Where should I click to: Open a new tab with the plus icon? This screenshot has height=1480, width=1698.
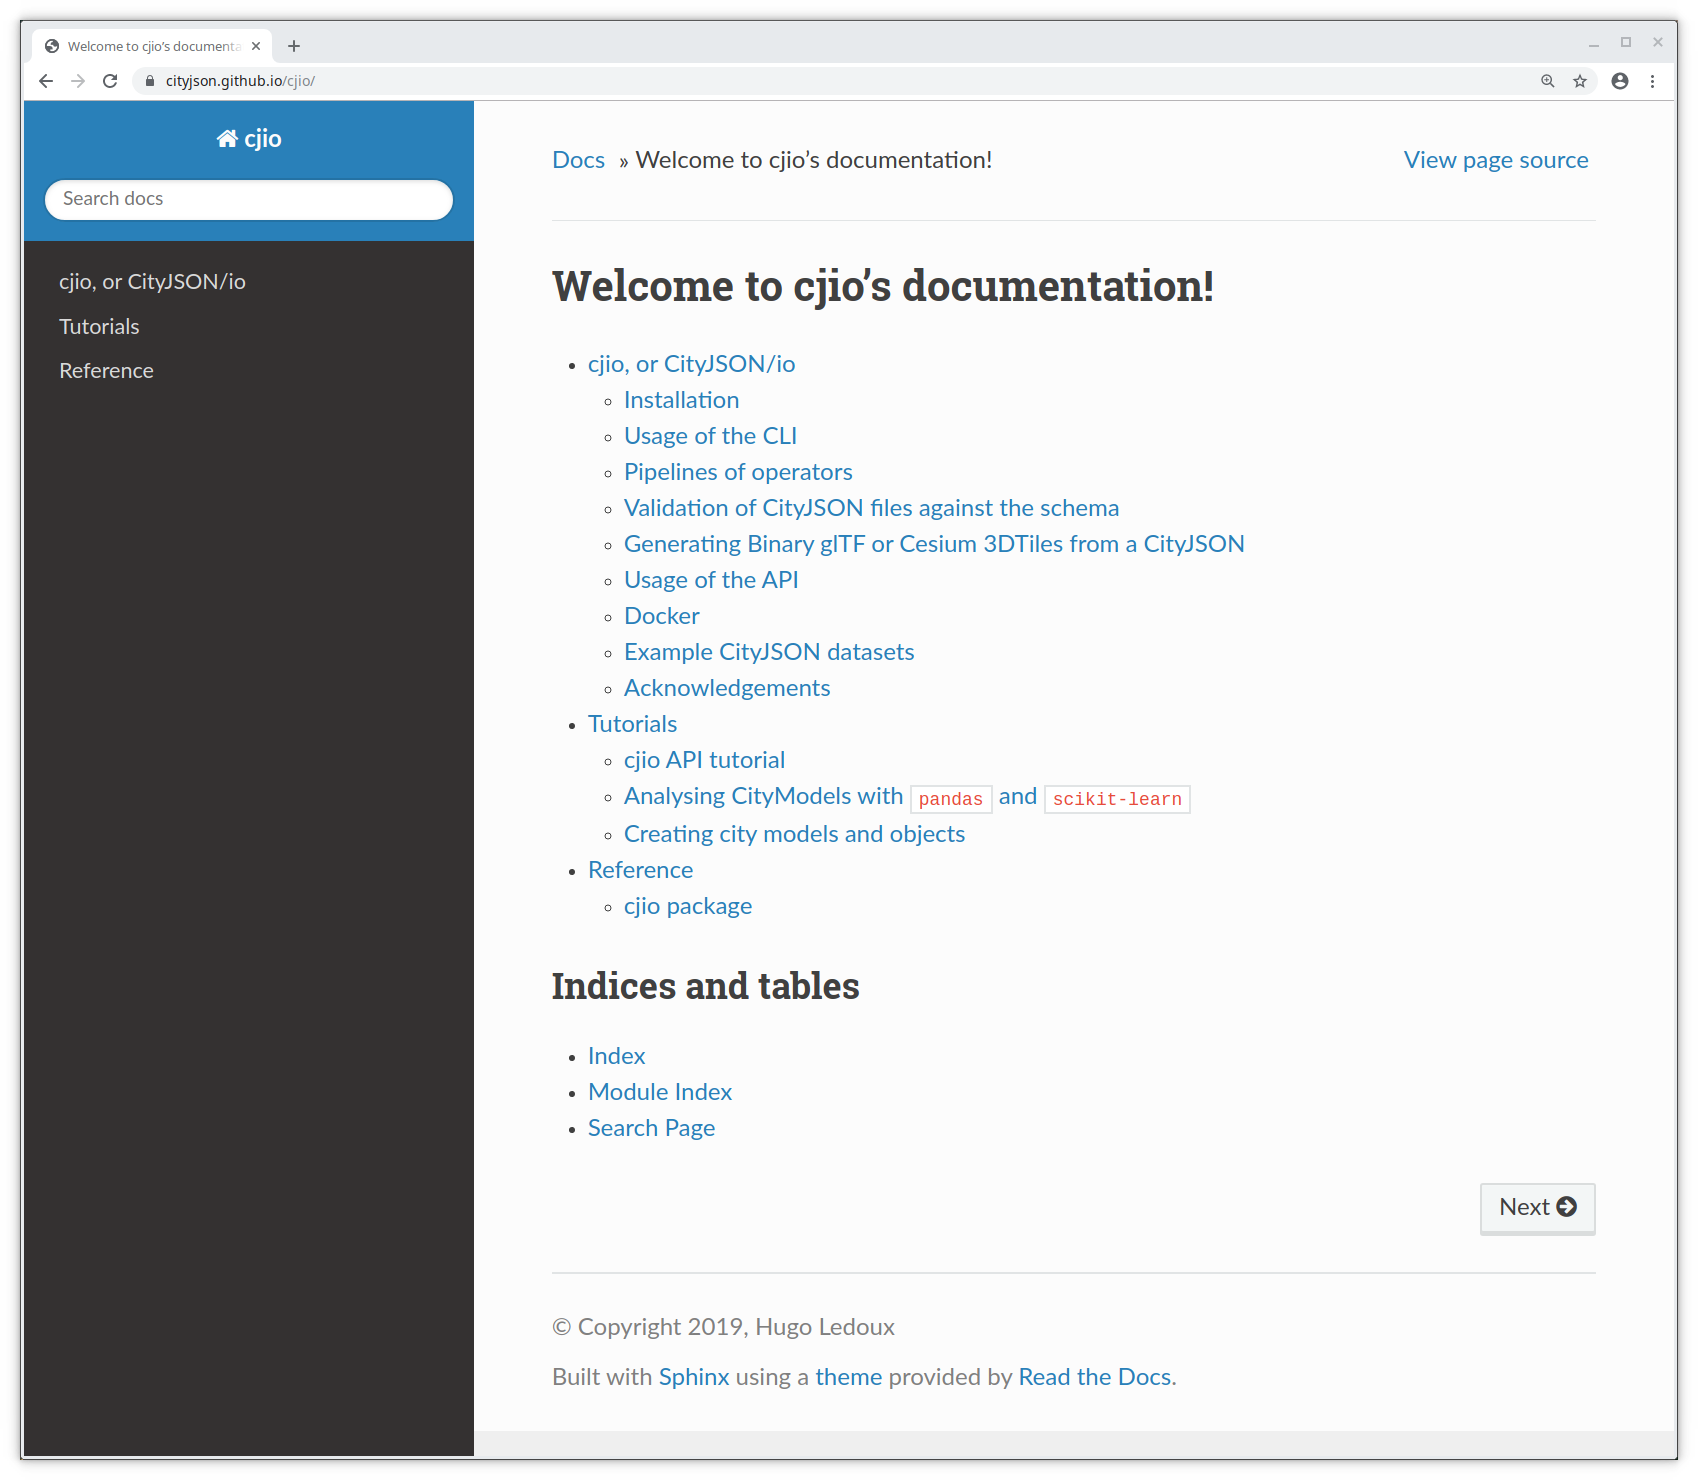click(294, 46)
